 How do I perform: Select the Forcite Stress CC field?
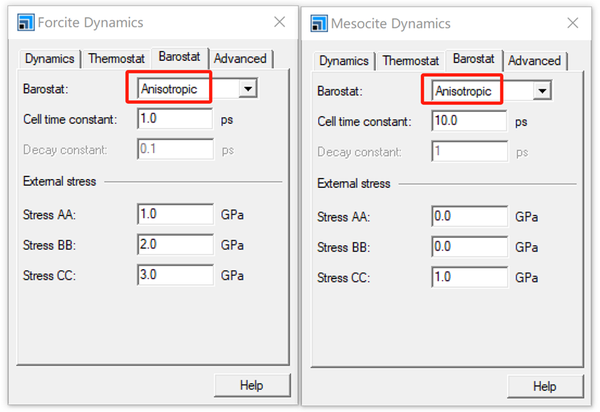coord(175,275)
